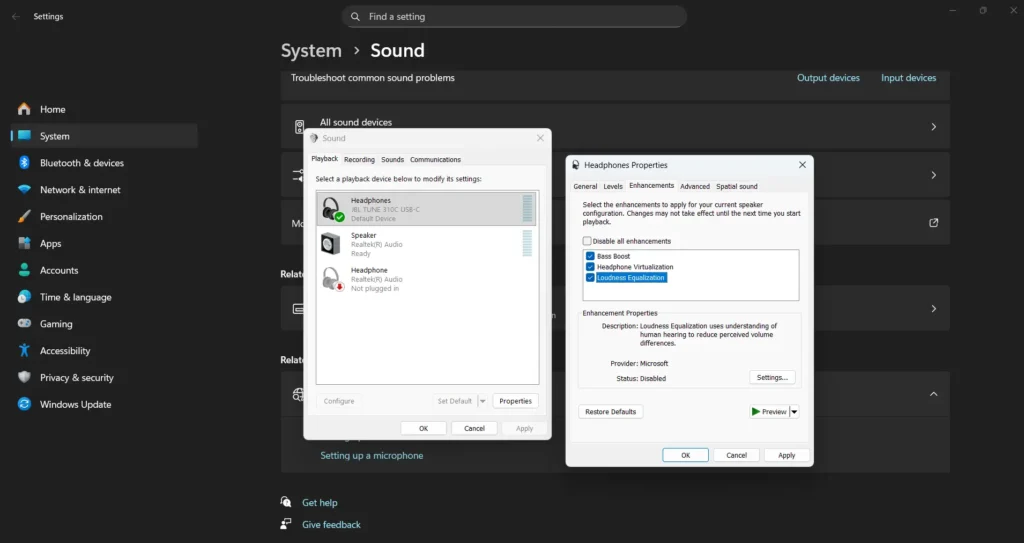Open Setting up a microphone link
This screenshot has width=1024, height=543.
click(372, 455)
